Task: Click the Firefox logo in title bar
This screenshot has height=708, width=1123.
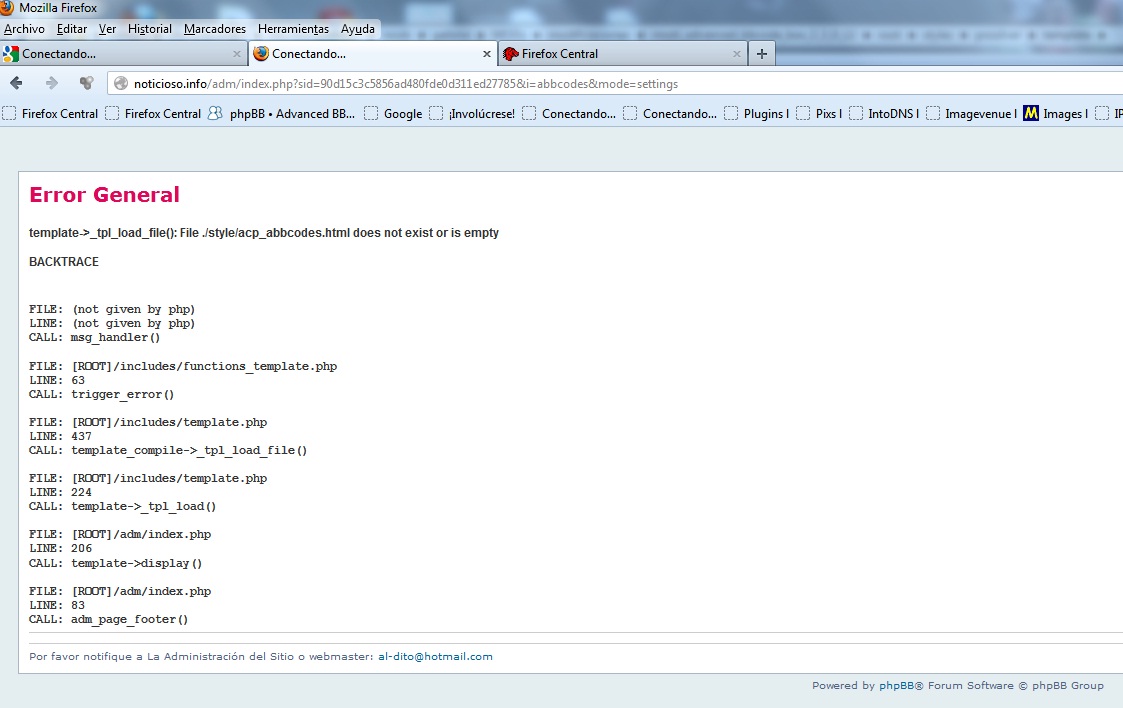Action: pos(7,7)
